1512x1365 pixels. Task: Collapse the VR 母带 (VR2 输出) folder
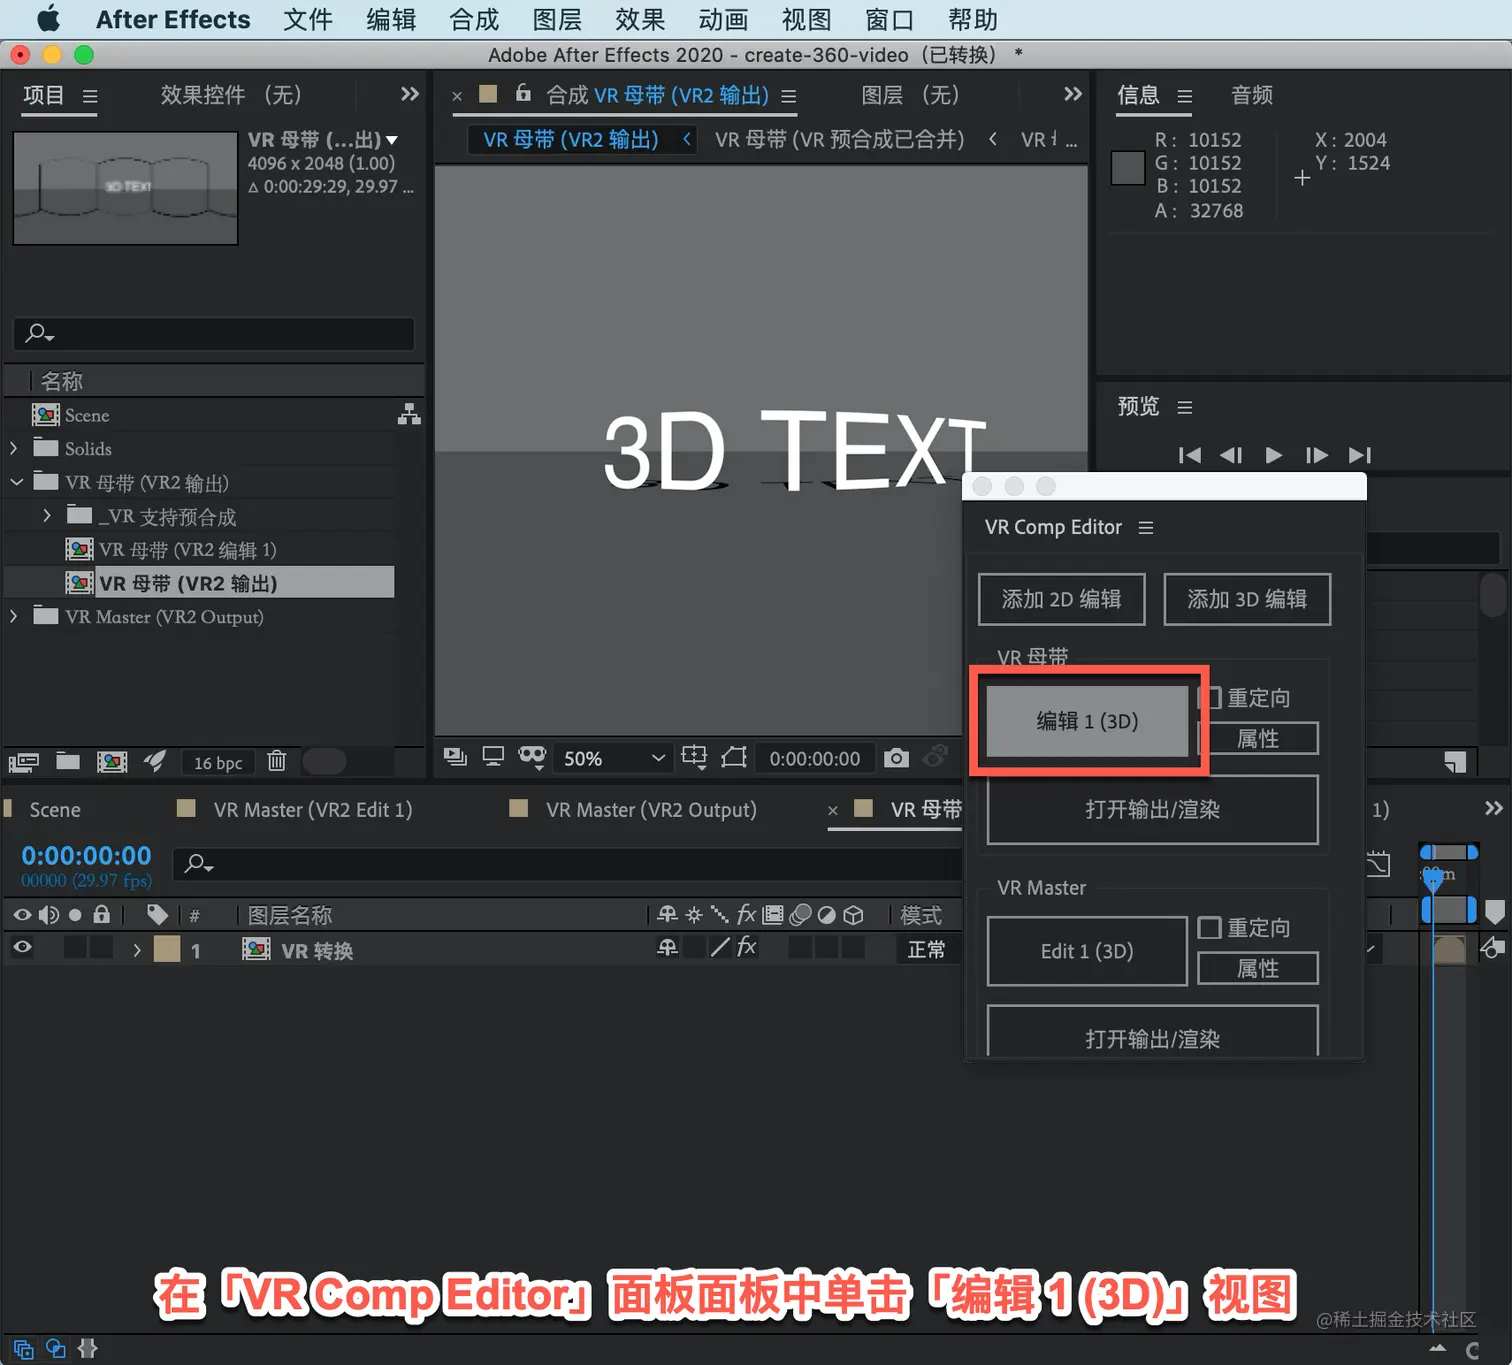coord(16,482)
